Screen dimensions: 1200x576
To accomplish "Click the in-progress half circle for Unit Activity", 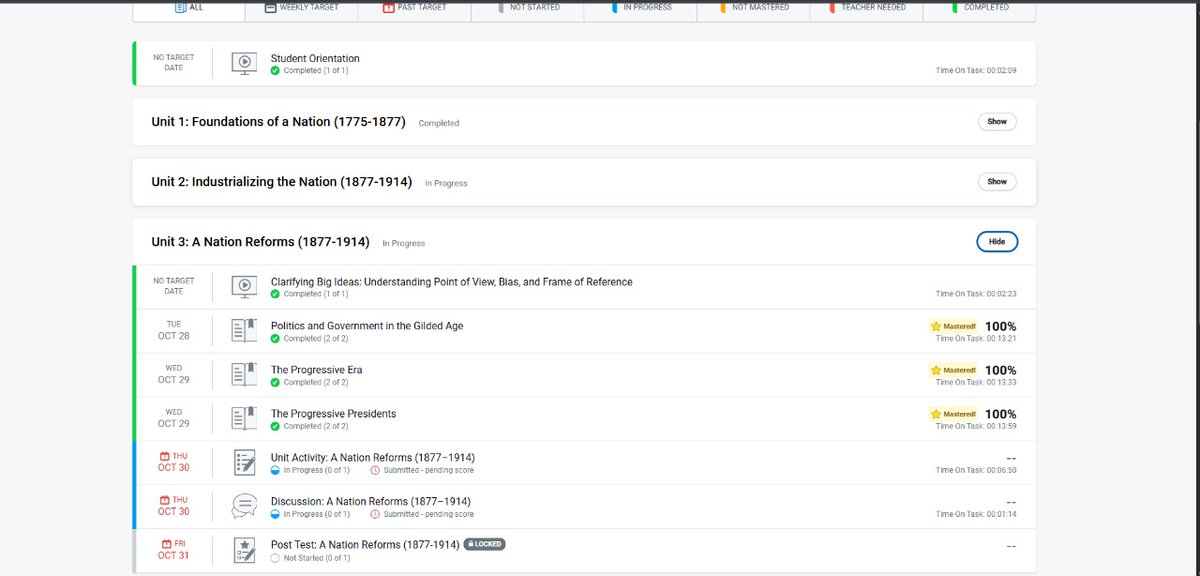I will (276, 470).
